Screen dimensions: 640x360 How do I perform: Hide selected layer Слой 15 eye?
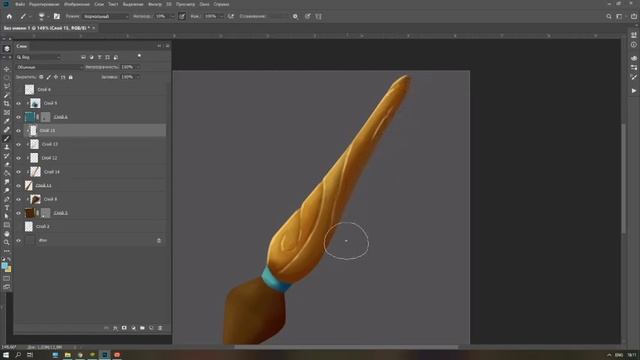tap(18, 131)
